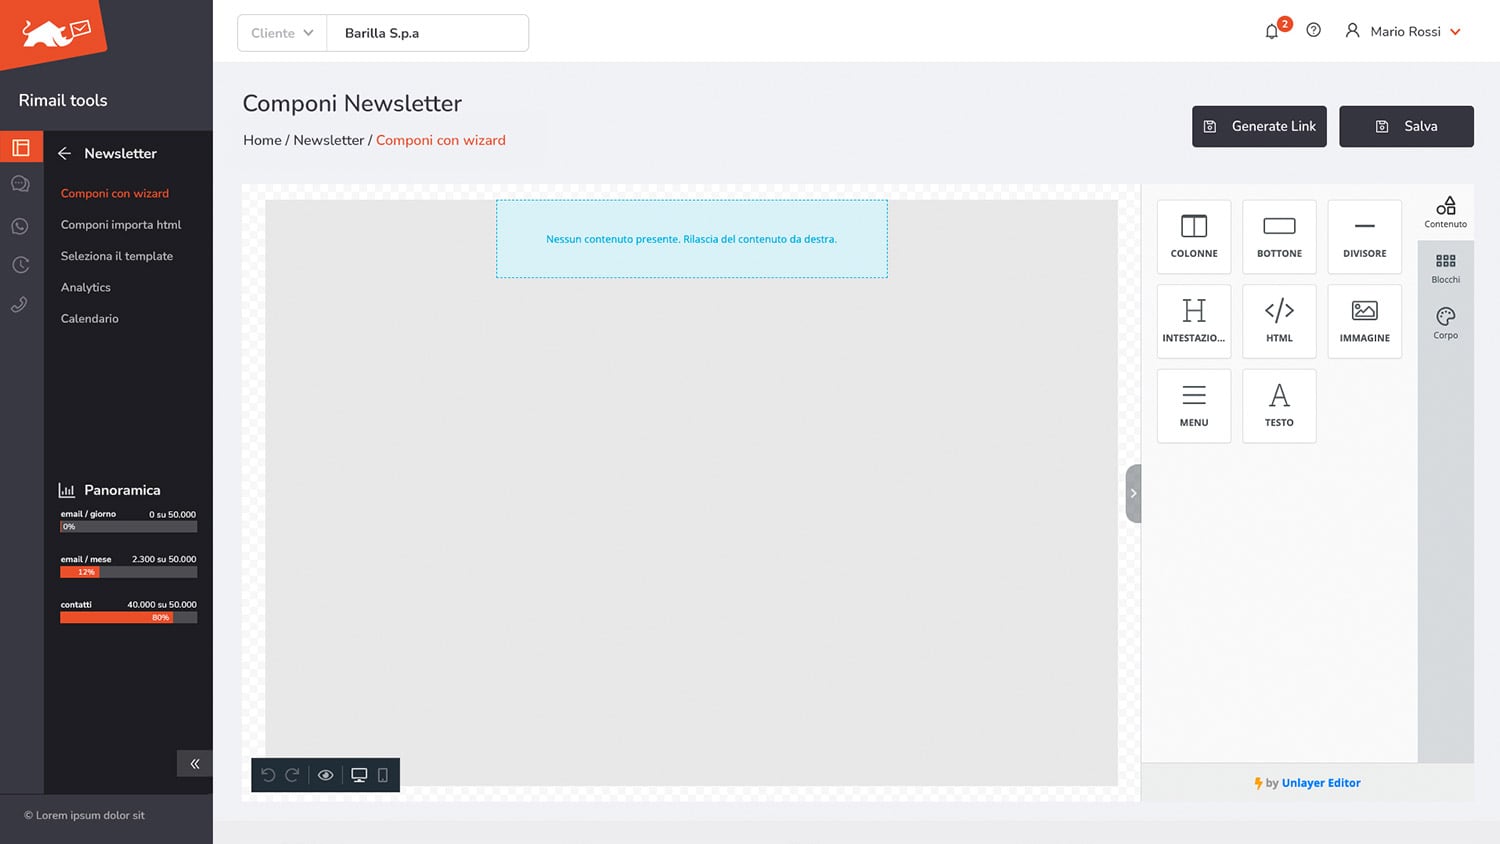The height and width of the screenshot is (844, 1500).
Task: Click the contatti usage progress bar
Action: coord(128,618)
